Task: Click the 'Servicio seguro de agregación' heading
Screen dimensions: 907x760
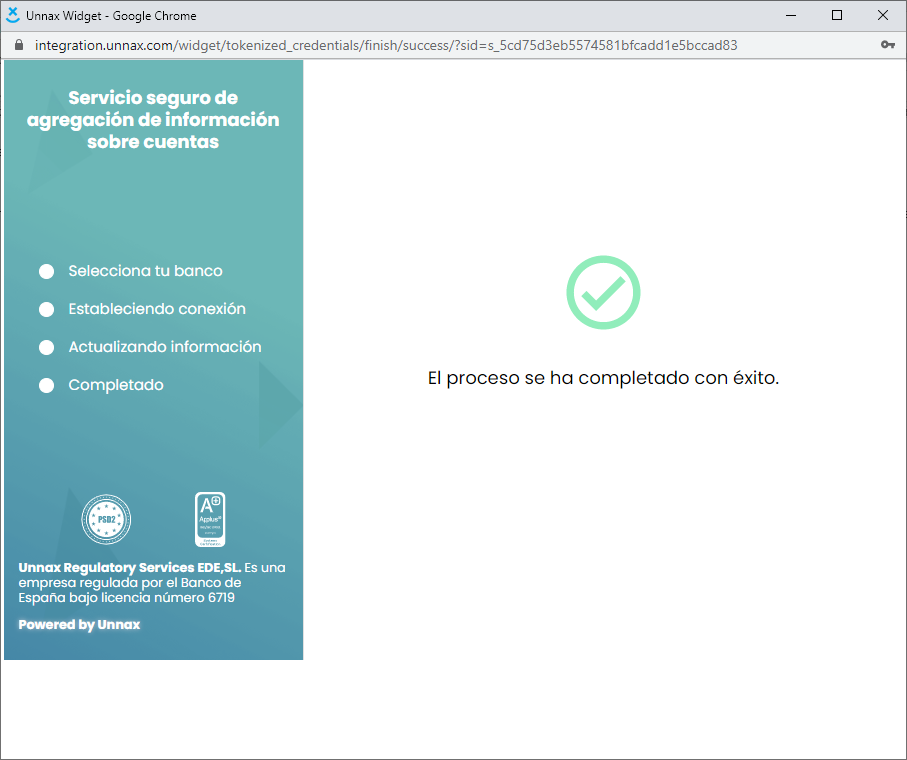Action: click(x=153, y=119)
